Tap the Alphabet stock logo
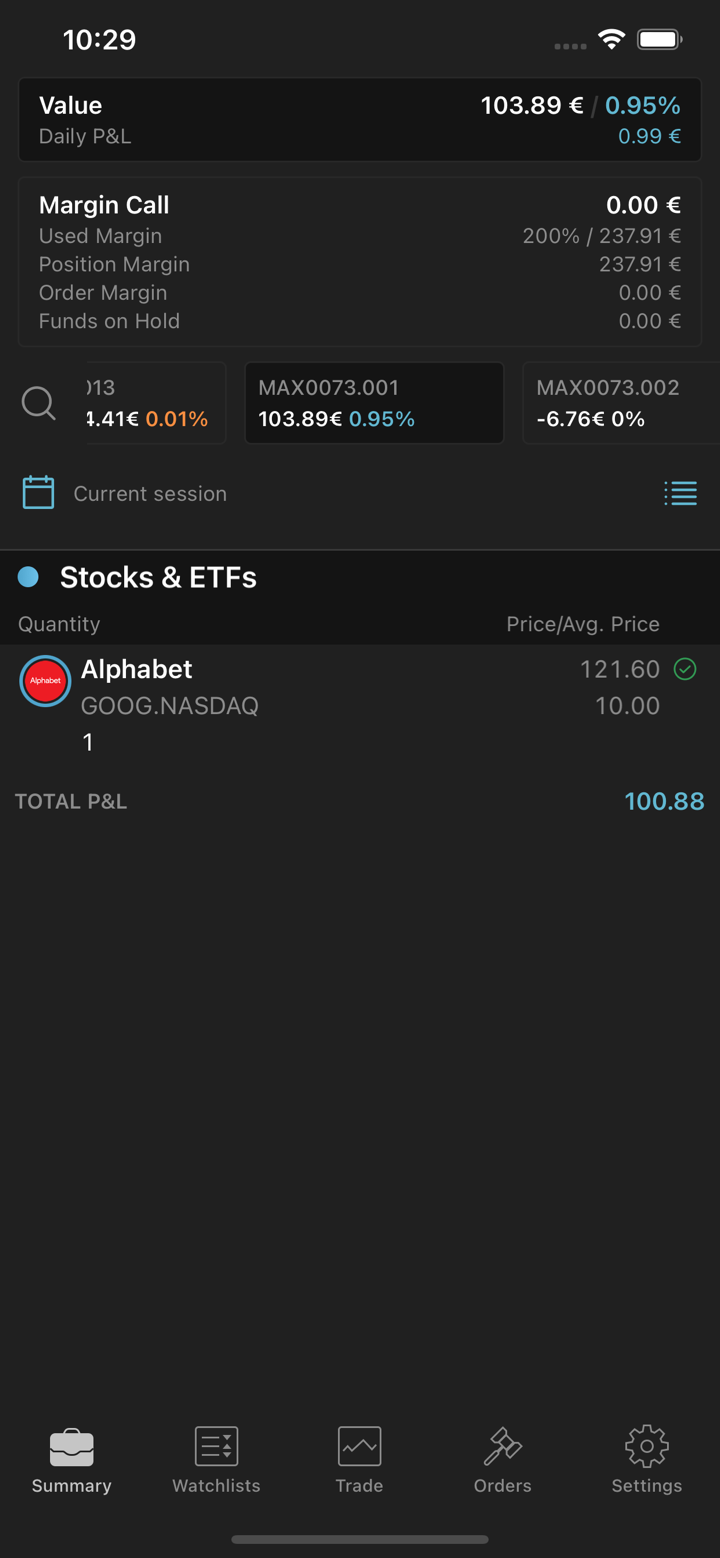This screenshot has height=1558, width=720. [x=45, y=681]
